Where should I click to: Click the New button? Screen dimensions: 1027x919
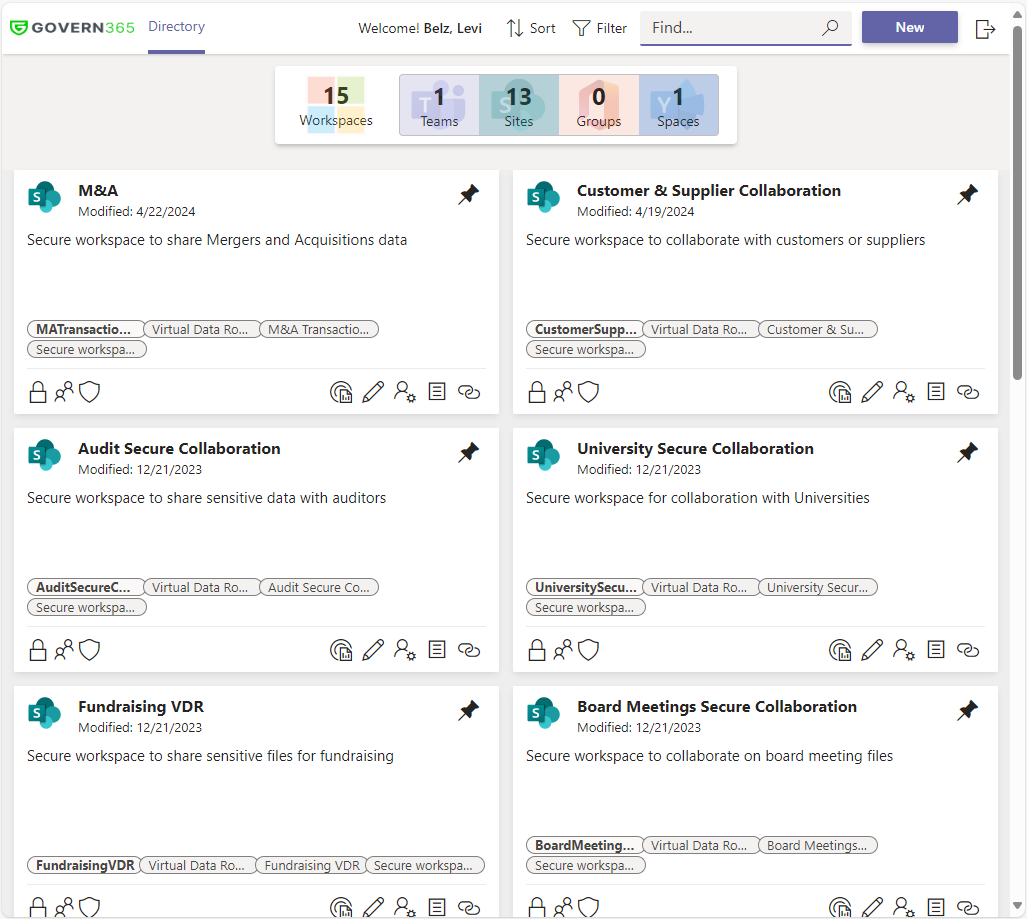(x=909, y=27)
